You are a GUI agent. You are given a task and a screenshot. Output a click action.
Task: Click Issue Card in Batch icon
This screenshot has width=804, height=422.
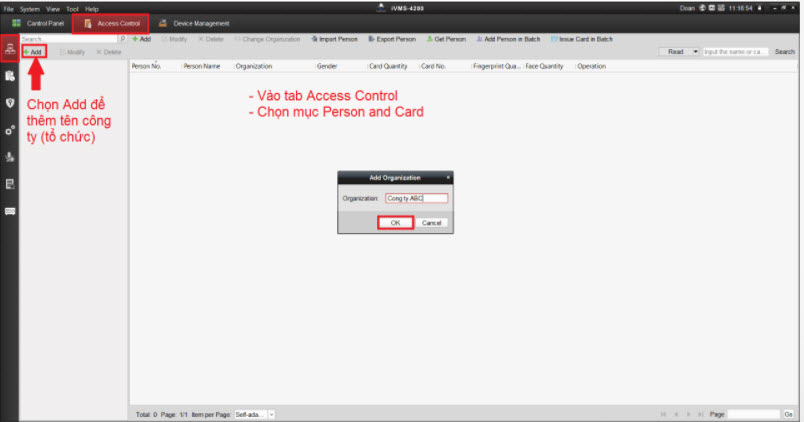(x=554, y=39)
